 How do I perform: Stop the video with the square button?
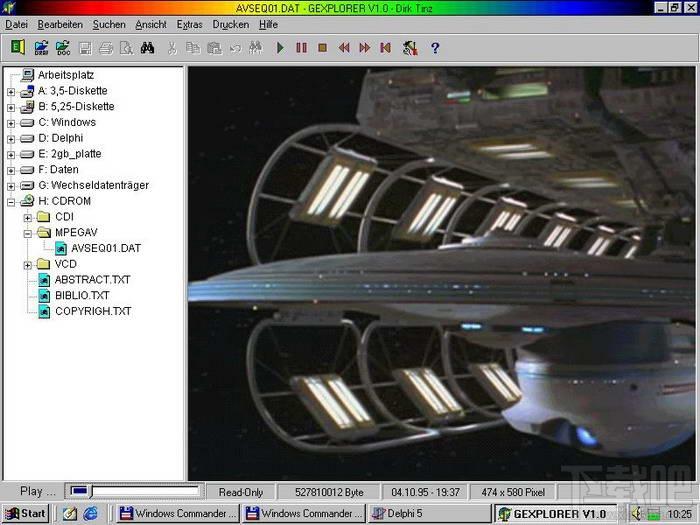(322, 47)
